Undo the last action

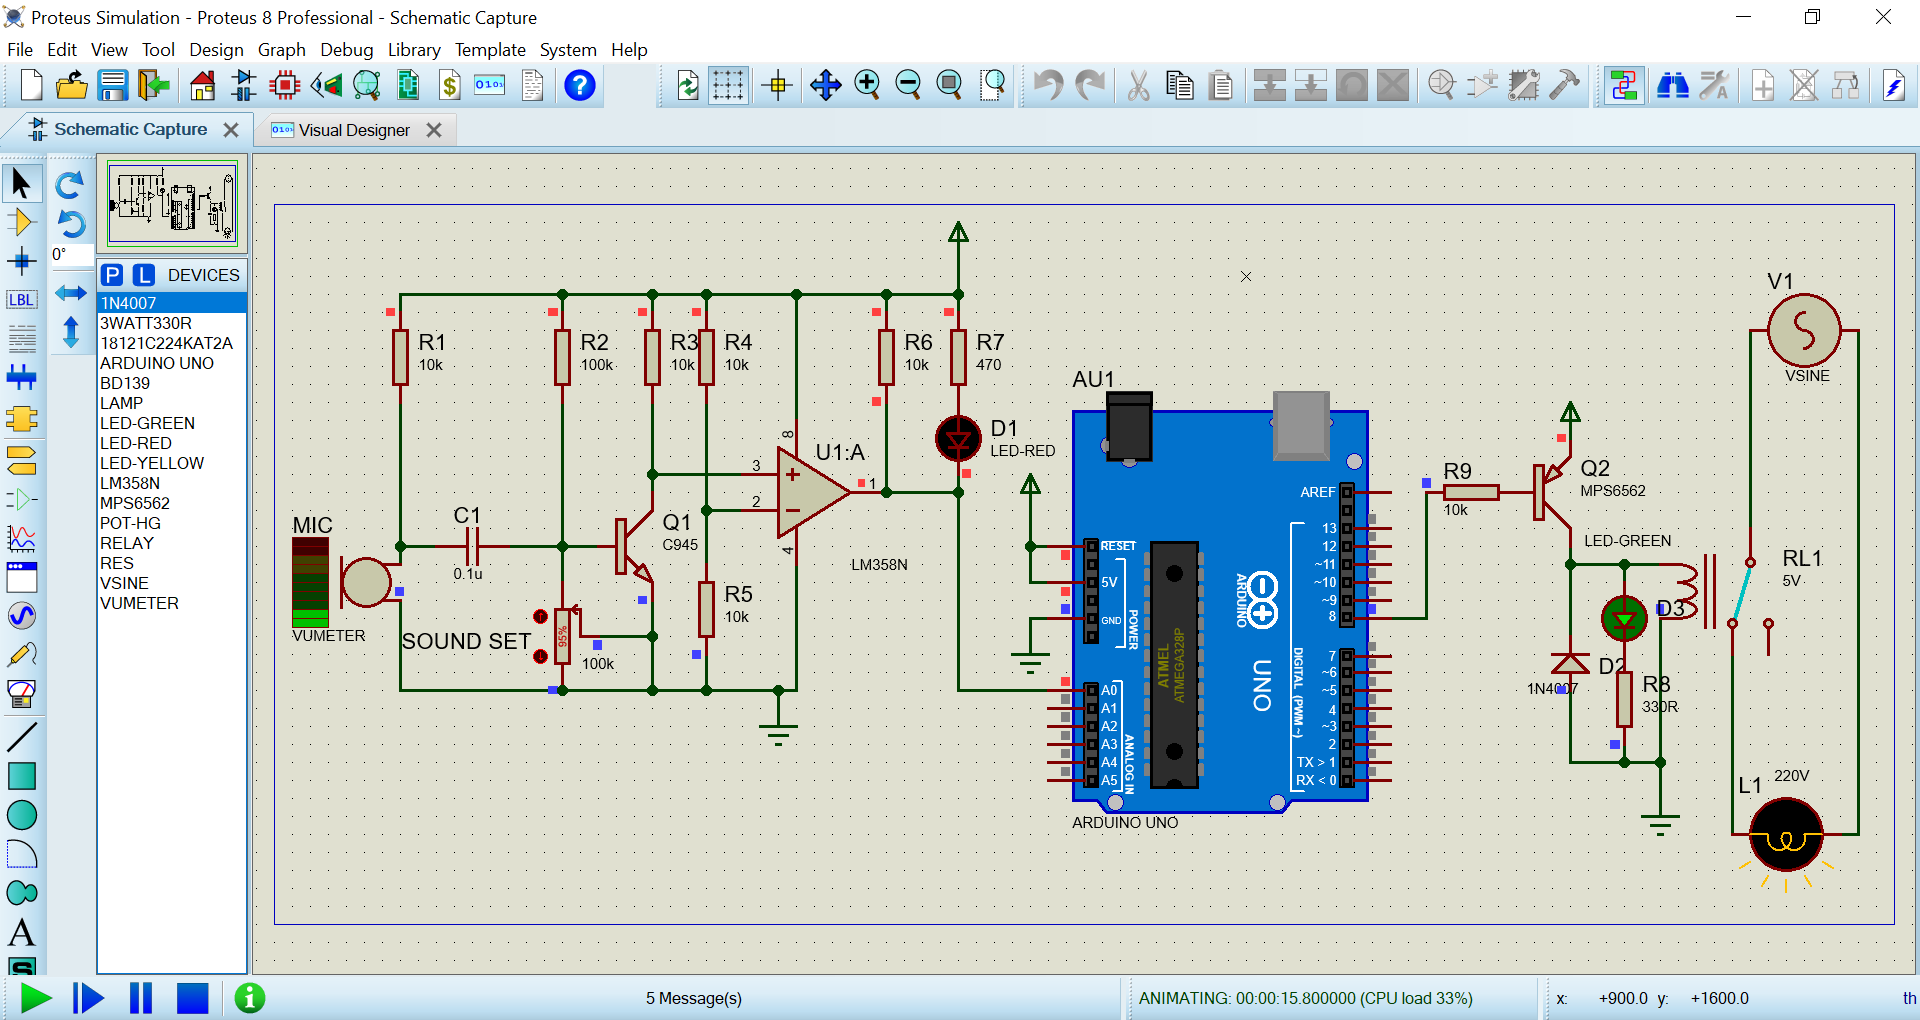(1048, 86)
